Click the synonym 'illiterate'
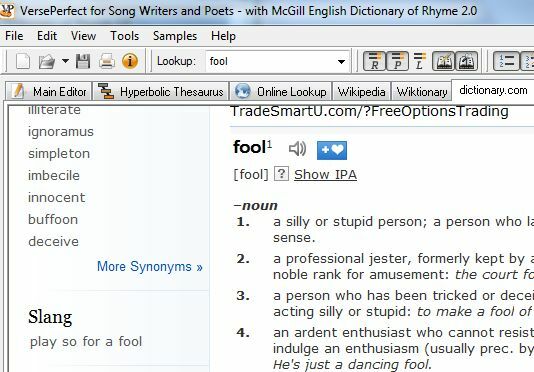Viewport: 534px width, 372px height. 54,110
